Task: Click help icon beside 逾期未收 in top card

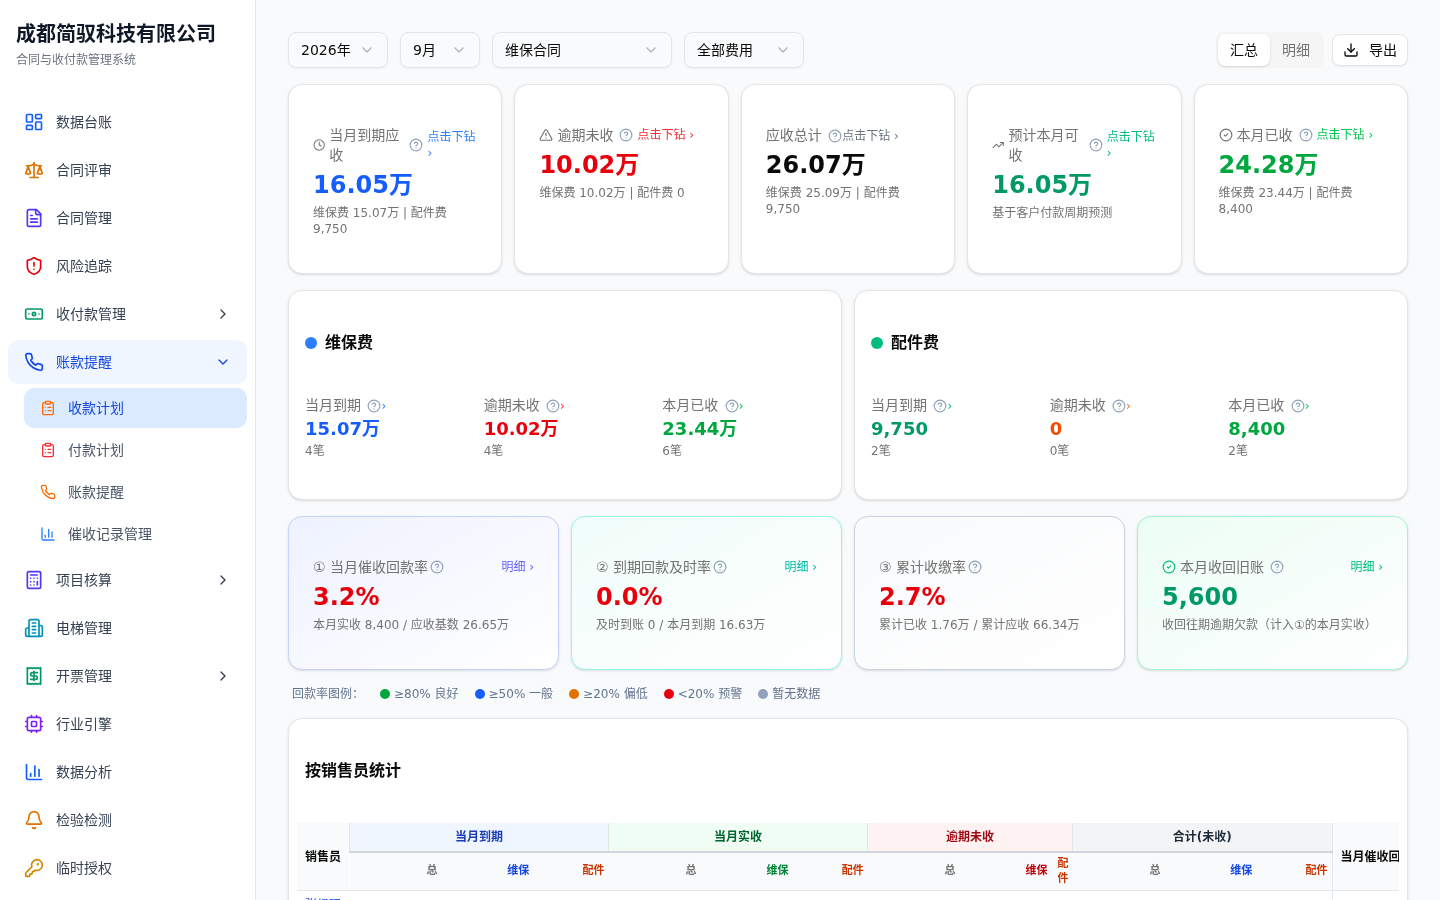Action: (626, 135)
